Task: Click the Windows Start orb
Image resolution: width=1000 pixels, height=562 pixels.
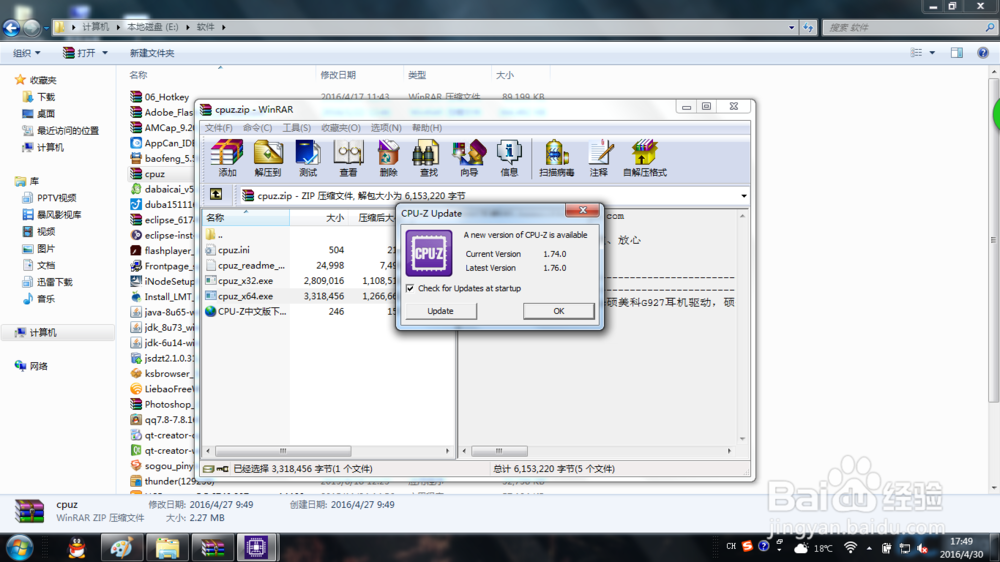Action: pos(19,548)
